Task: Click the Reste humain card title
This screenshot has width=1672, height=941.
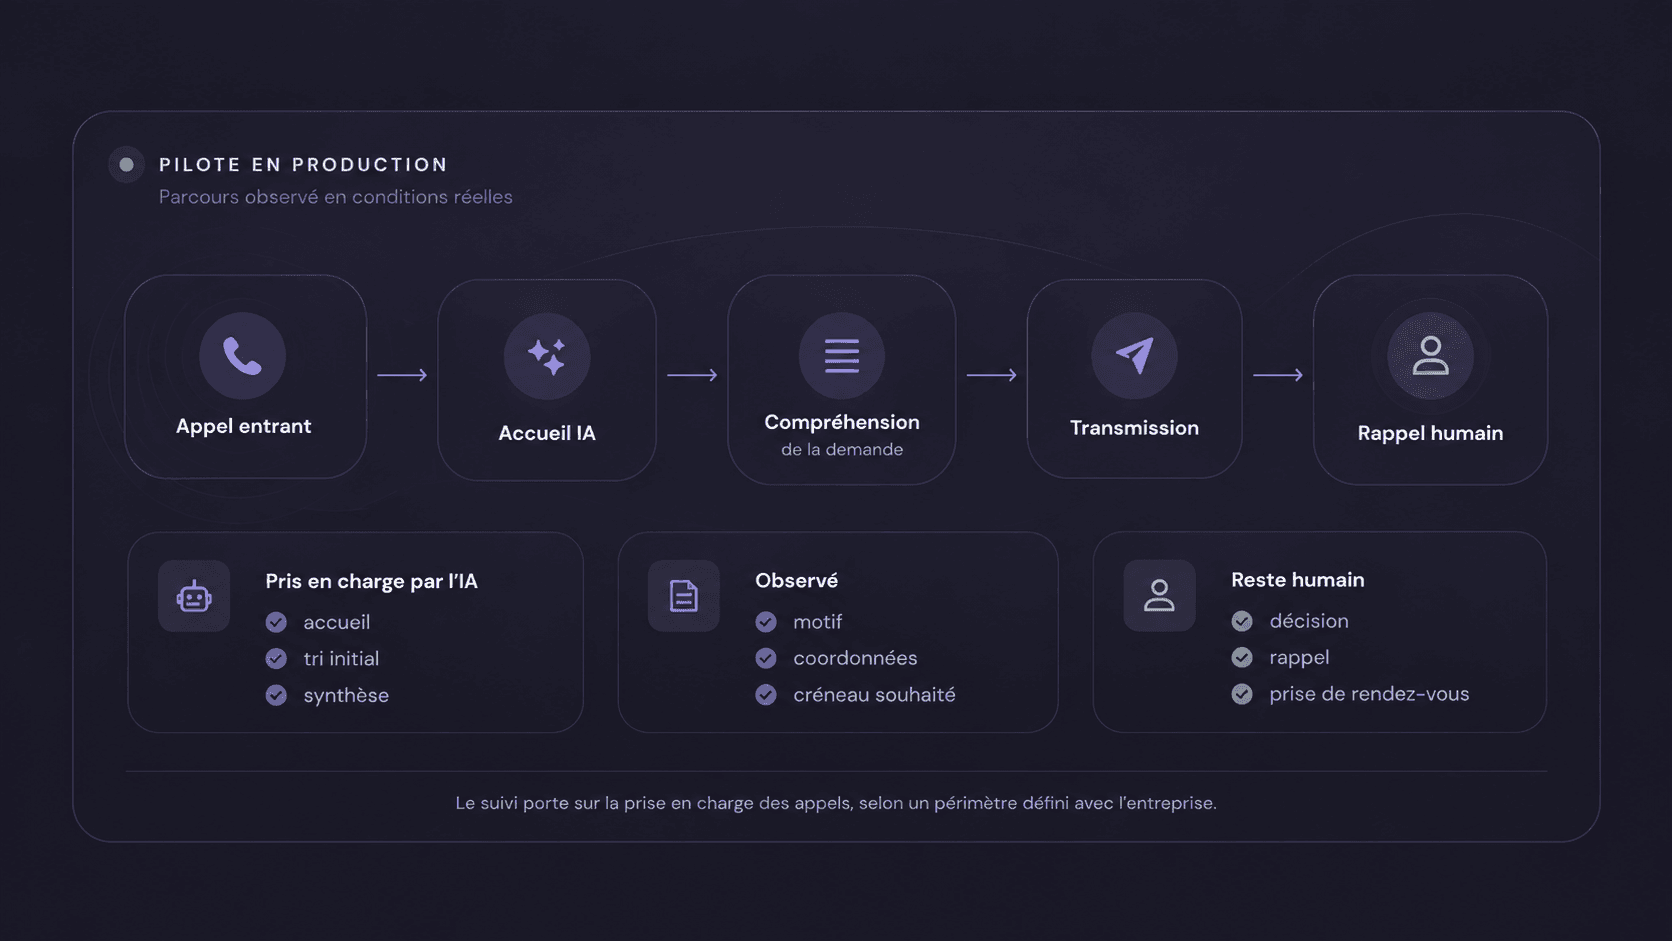Action: click(1297, 580)
